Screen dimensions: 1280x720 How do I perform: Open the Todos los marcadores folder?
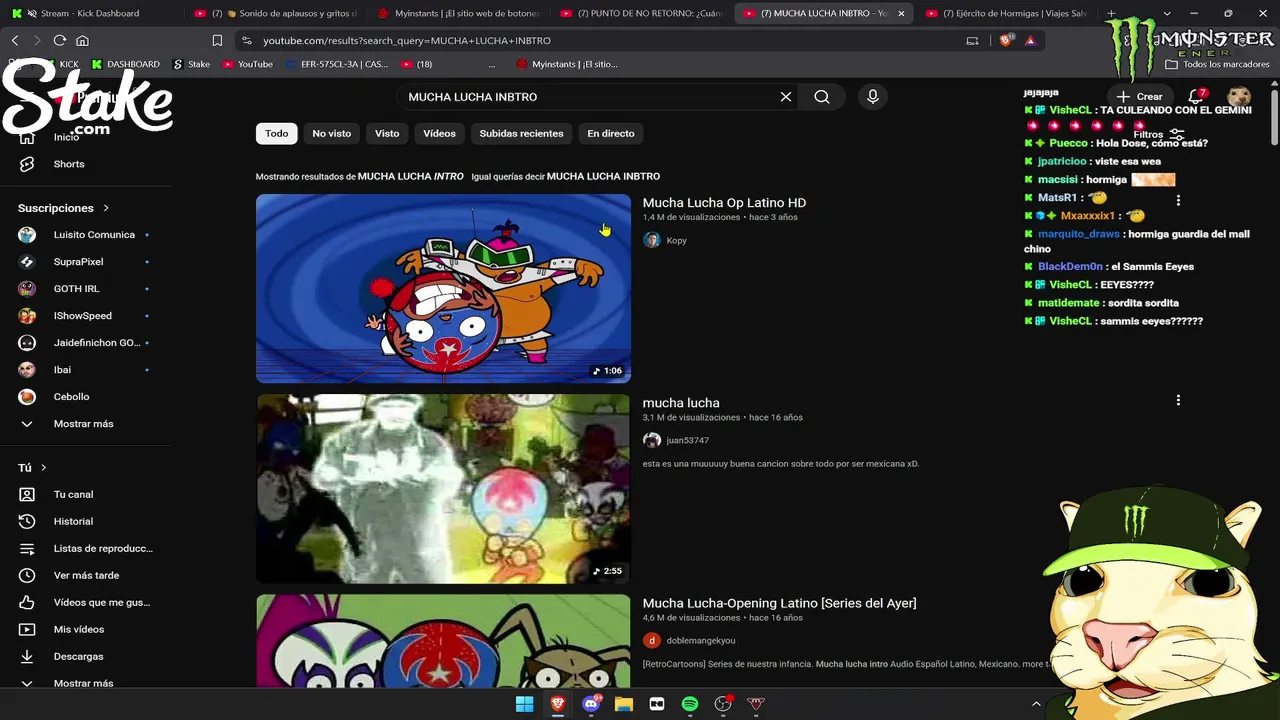(x=1217, y=64)
